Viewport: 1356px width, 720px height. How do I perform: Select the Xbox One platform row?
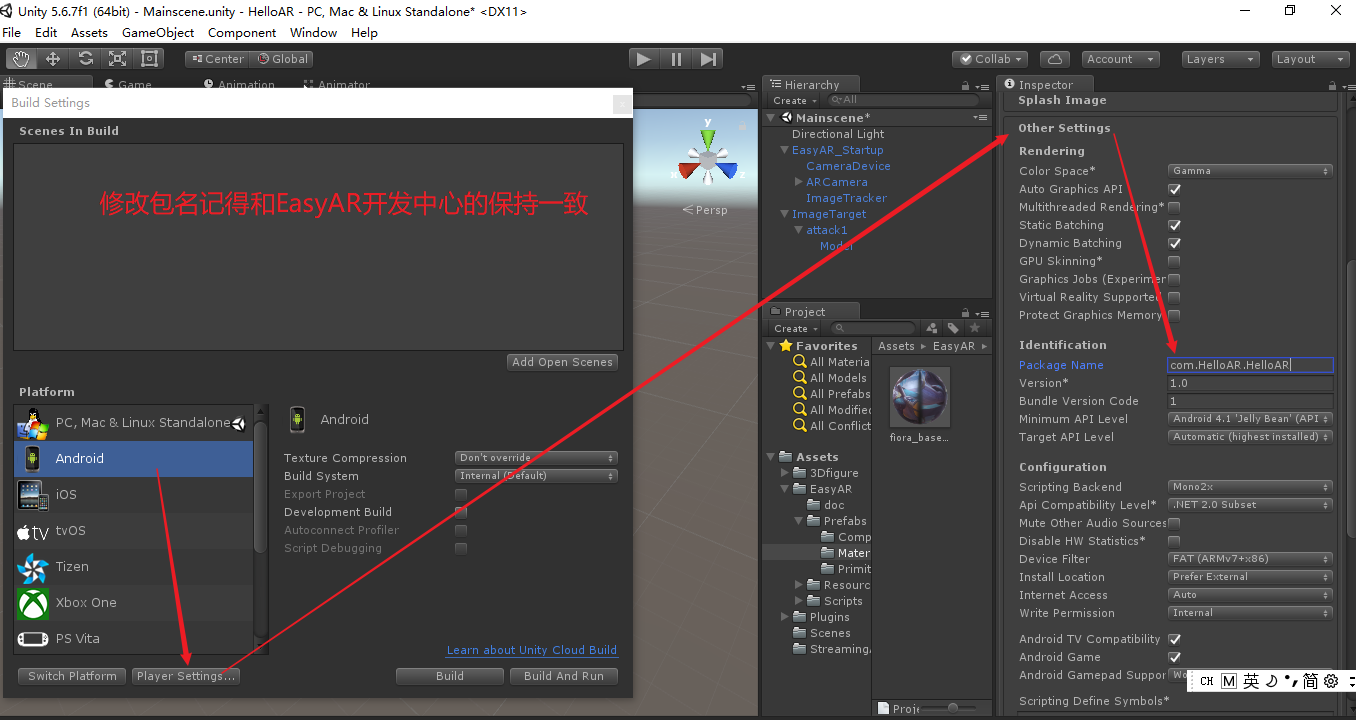point(133,602)
